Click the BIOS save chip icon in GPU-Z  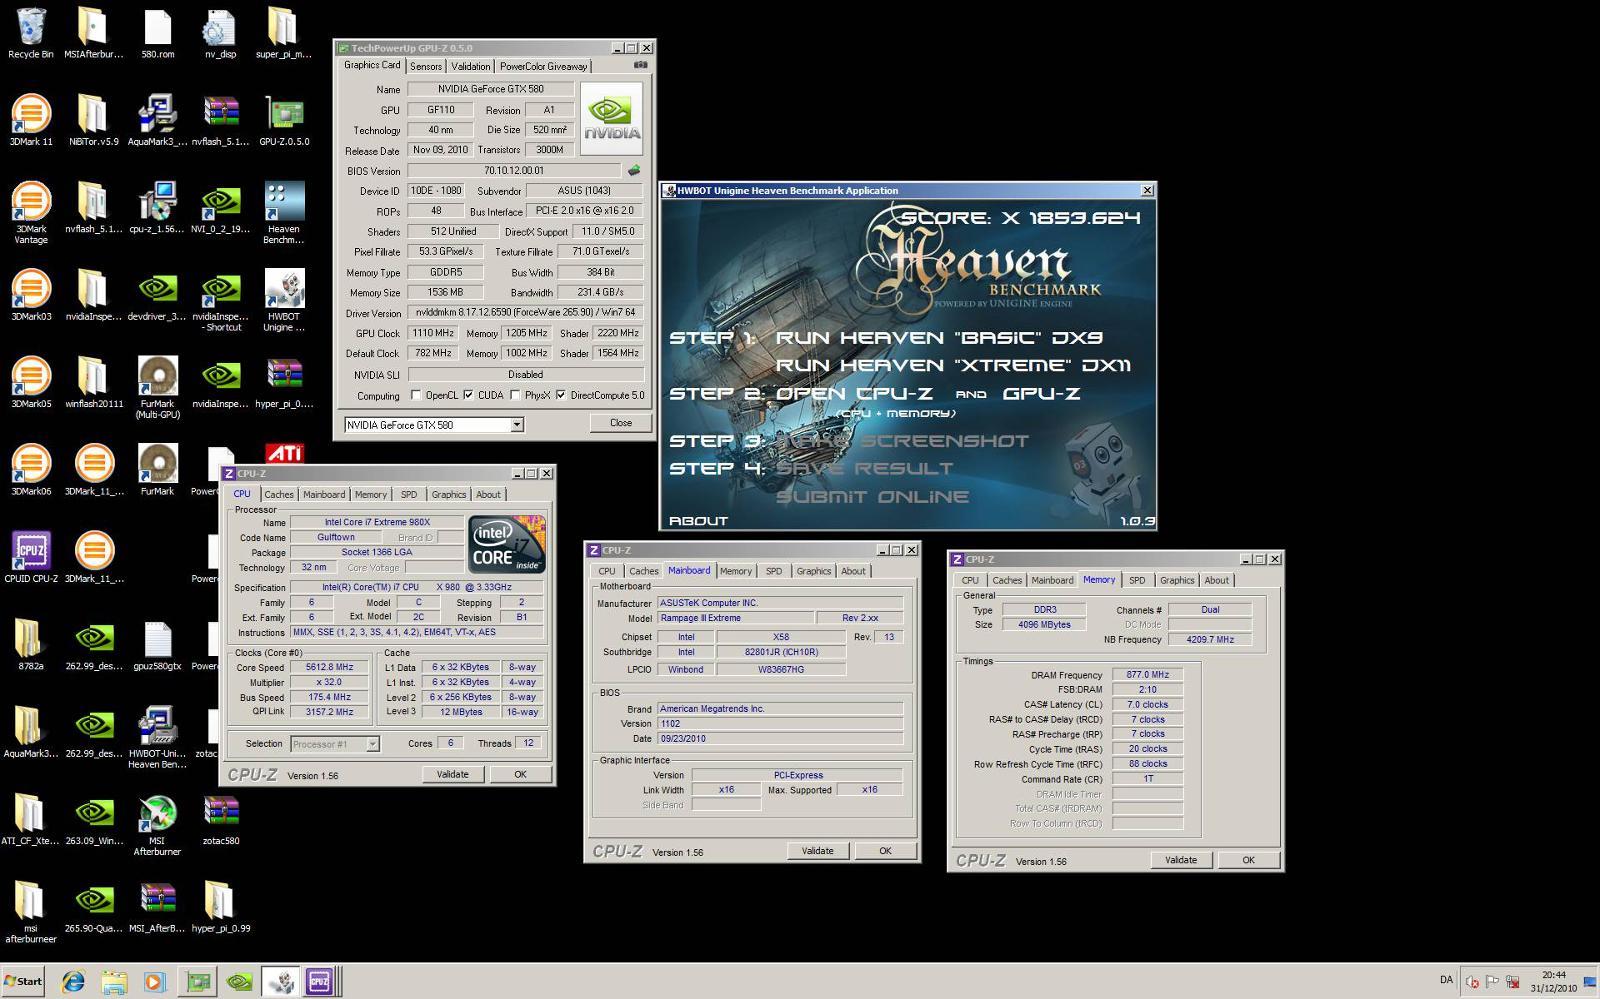click(633, 171)
